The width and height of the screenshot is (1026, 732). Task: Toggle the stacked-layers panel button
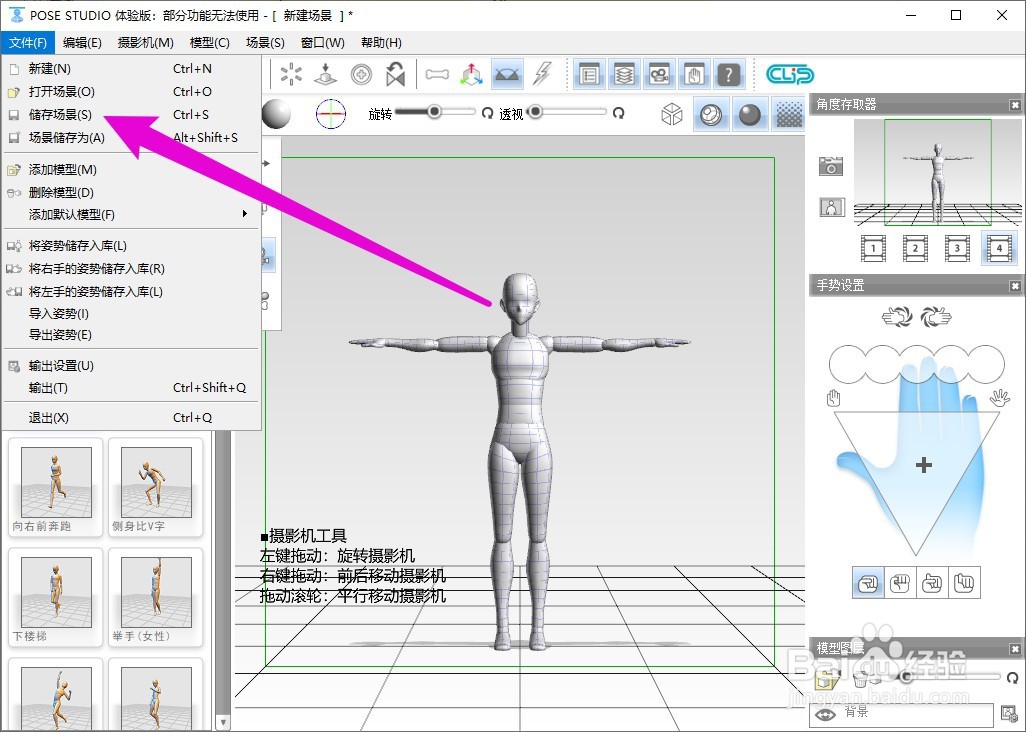point(624,75)
